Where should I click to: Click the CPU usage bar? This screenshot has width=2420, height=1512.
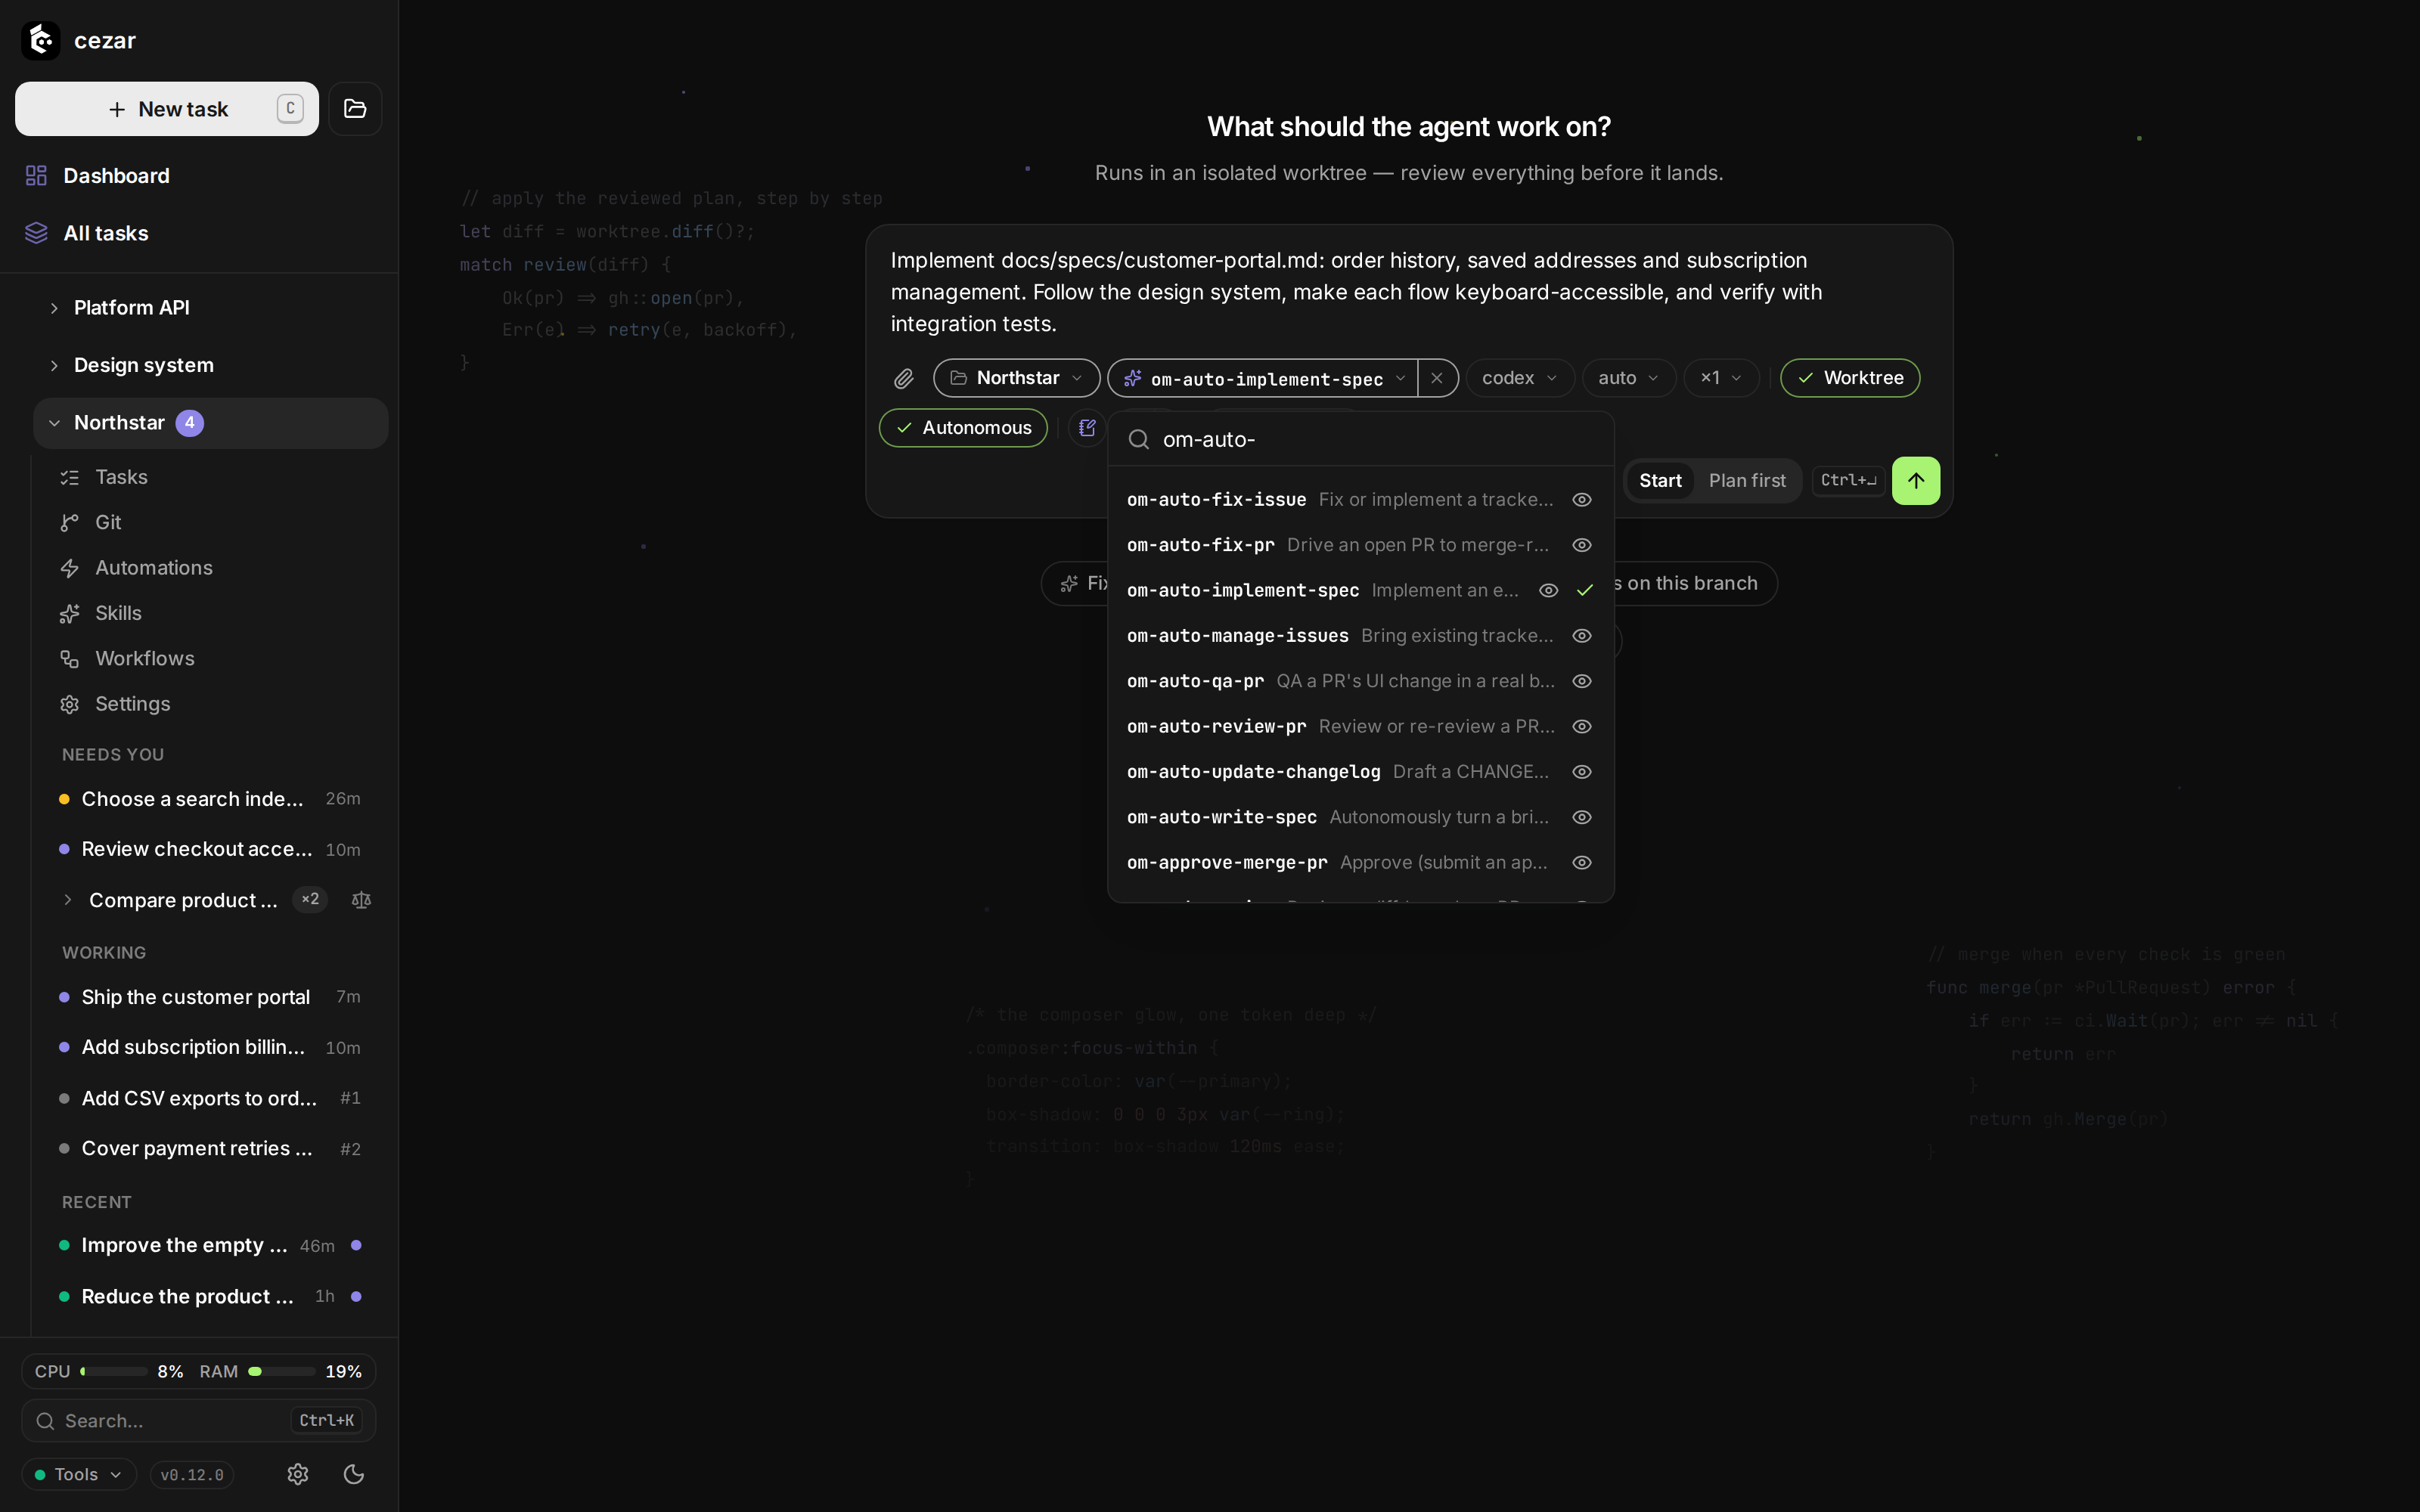coord(114,1371)
